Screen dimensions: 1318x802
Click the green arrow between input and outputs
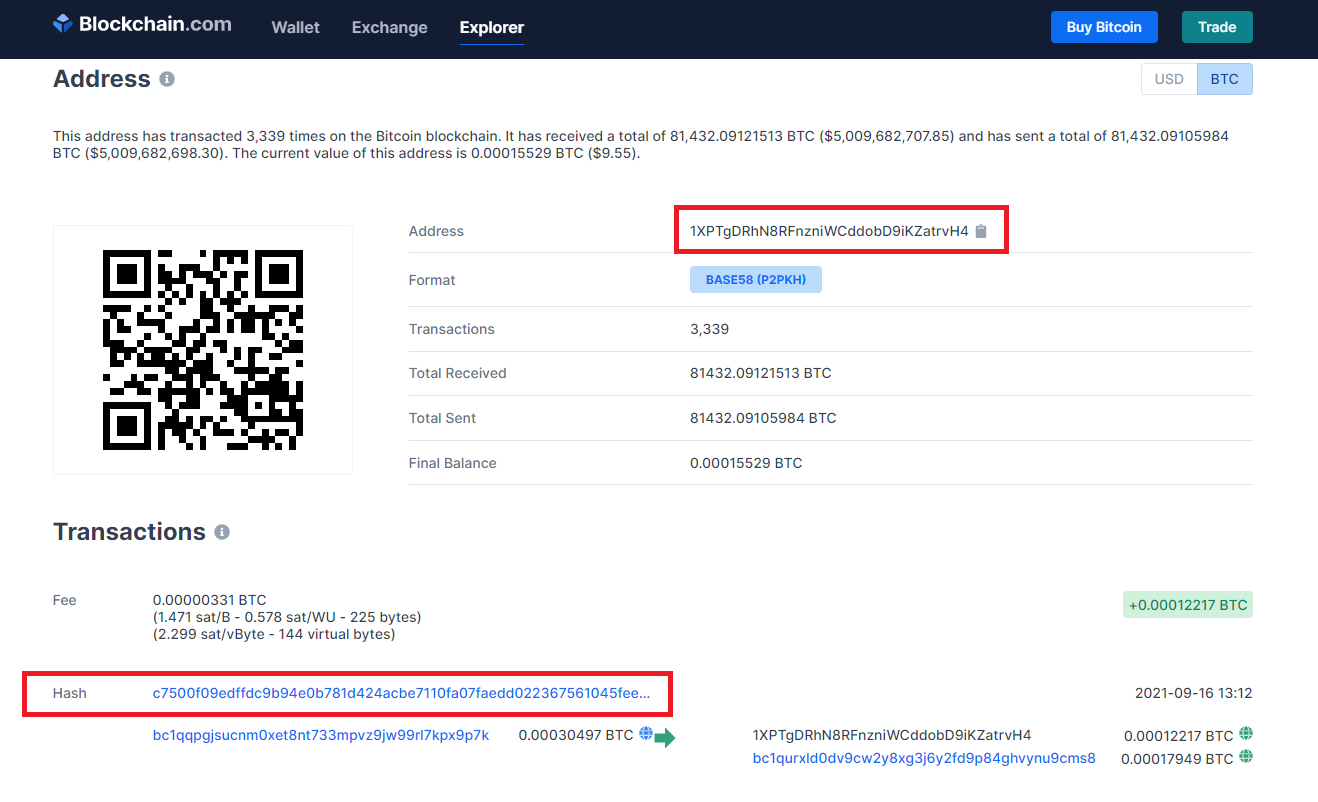pos(665,739)
